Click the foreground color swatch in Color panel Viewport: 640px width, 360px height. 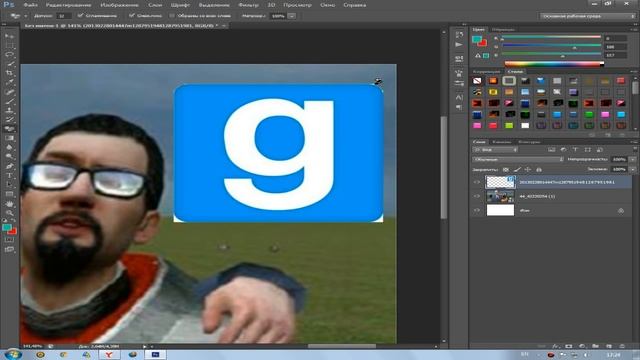(x=476, y=39)
